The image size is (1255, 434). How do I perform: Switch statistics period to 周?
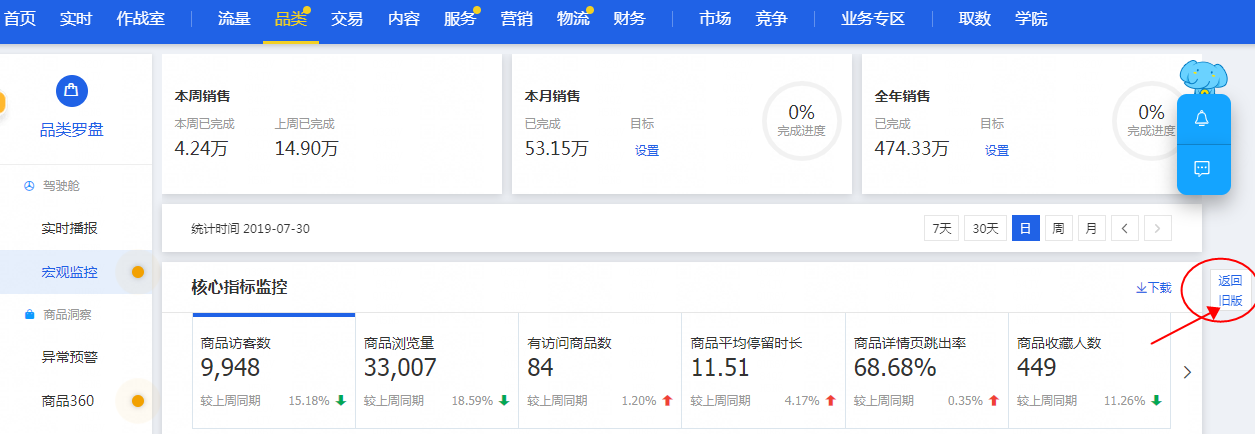(x=1057, y=228)
